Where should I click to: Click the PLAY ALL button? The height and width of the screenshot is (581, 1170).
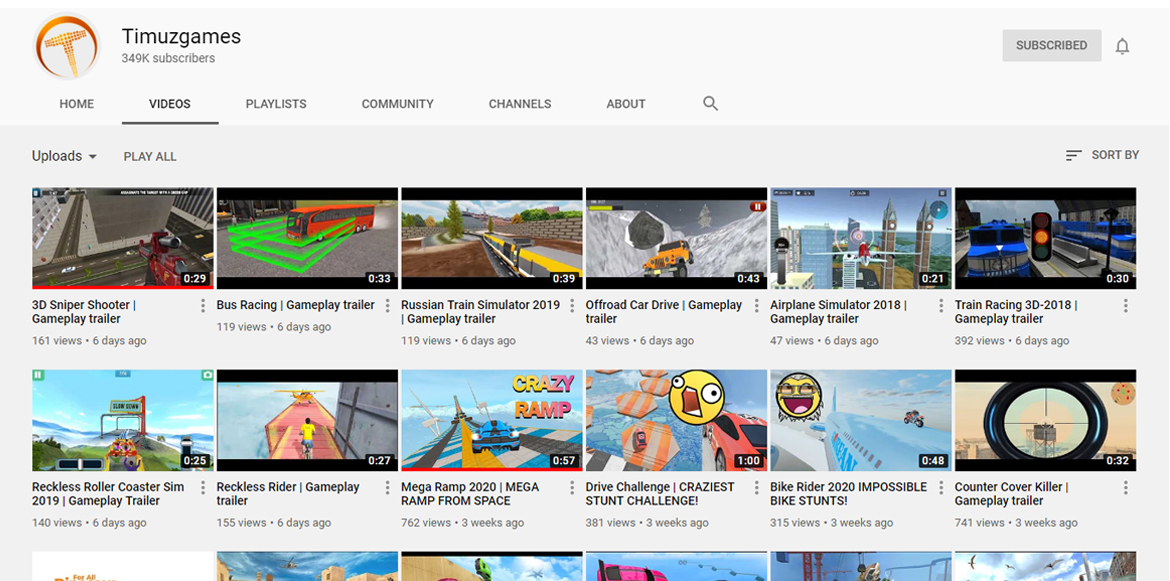[150, 157]
